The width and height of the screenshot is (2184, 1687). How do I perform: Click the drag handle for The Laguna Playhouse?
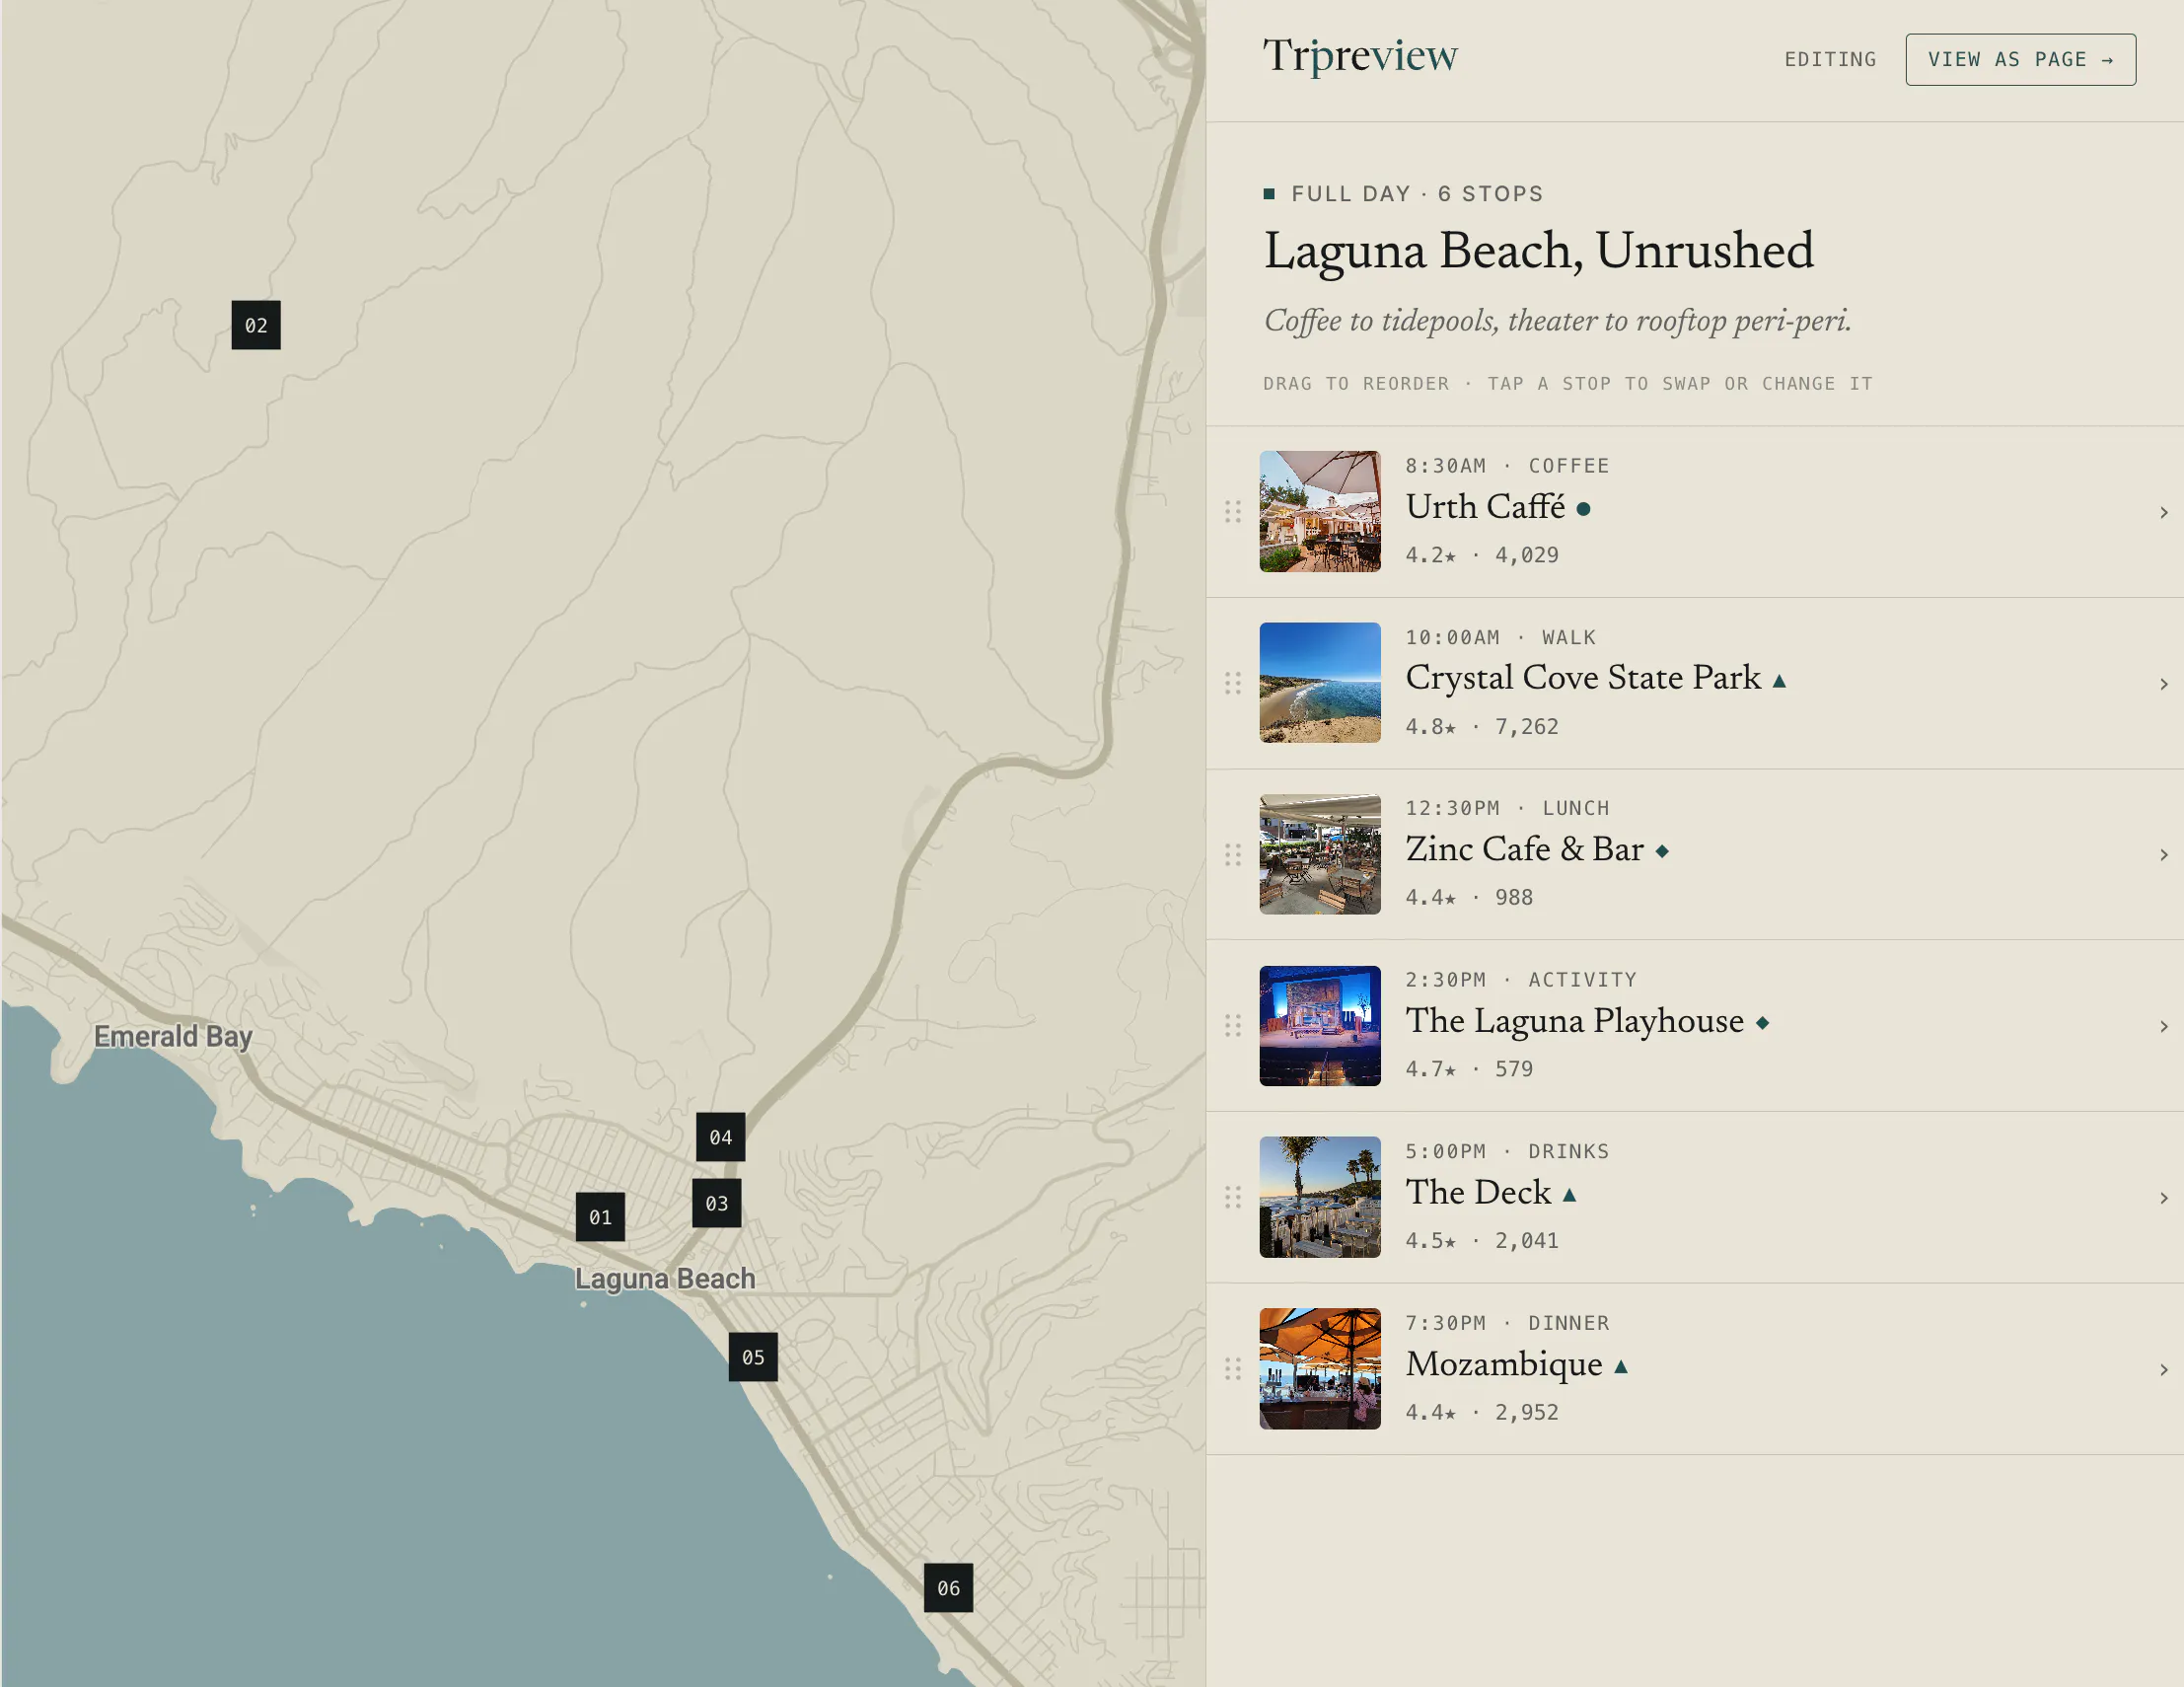point(1233,1026)
